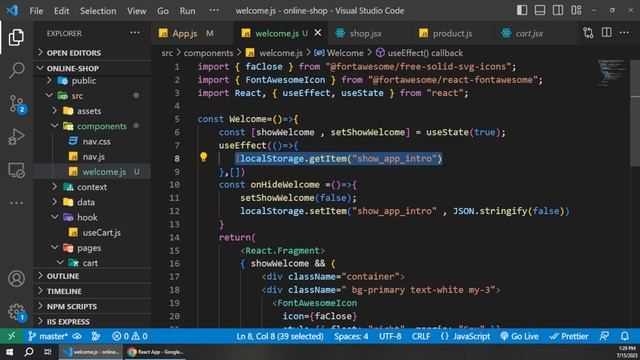
Task: Change indentation Spaces: 4 setting
Action: point(351,336)
